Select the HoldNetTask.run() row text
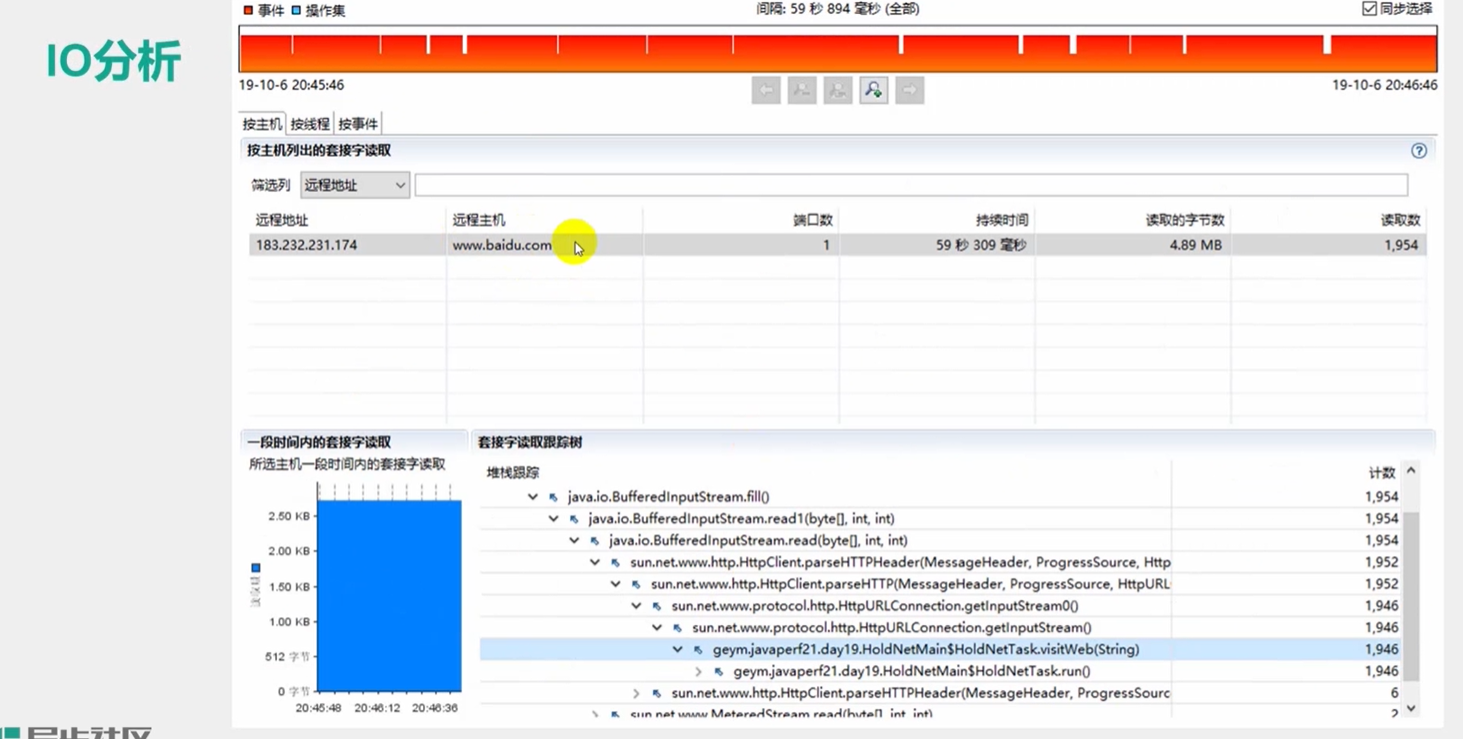The image size is (1463, 739). tap(912, 672)
